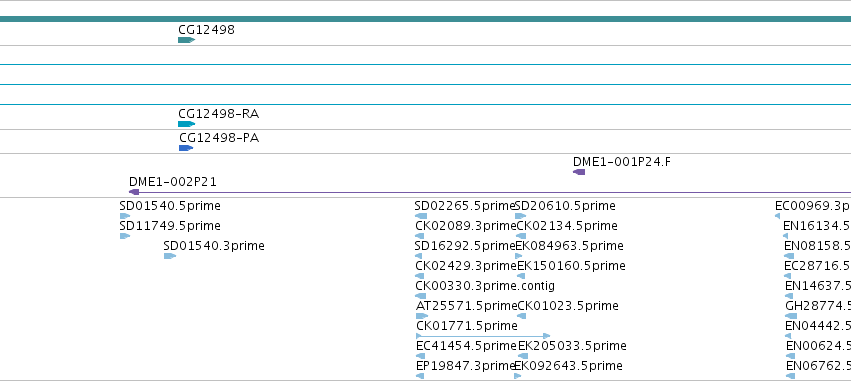Viewport: 851px width, 381px height.
Task: Select the AT25571.5prime feature arrow
Action: pyautogui.click(x=422, y=316)
